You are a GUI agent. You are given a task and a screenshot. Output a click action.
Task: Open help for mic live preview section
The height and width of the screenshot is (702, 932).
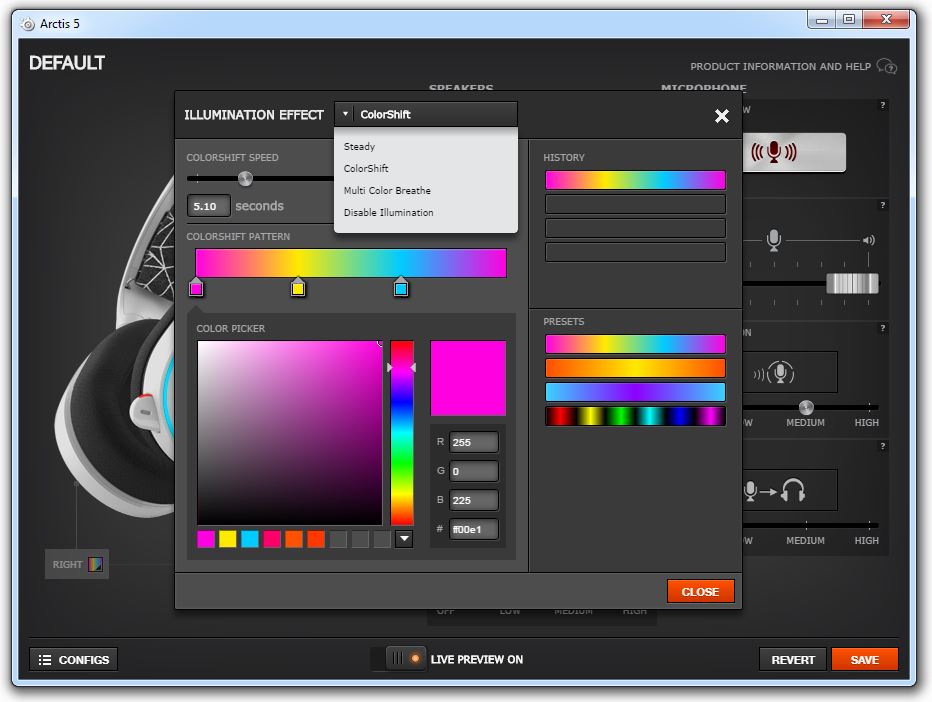click(x=883, y=105)
